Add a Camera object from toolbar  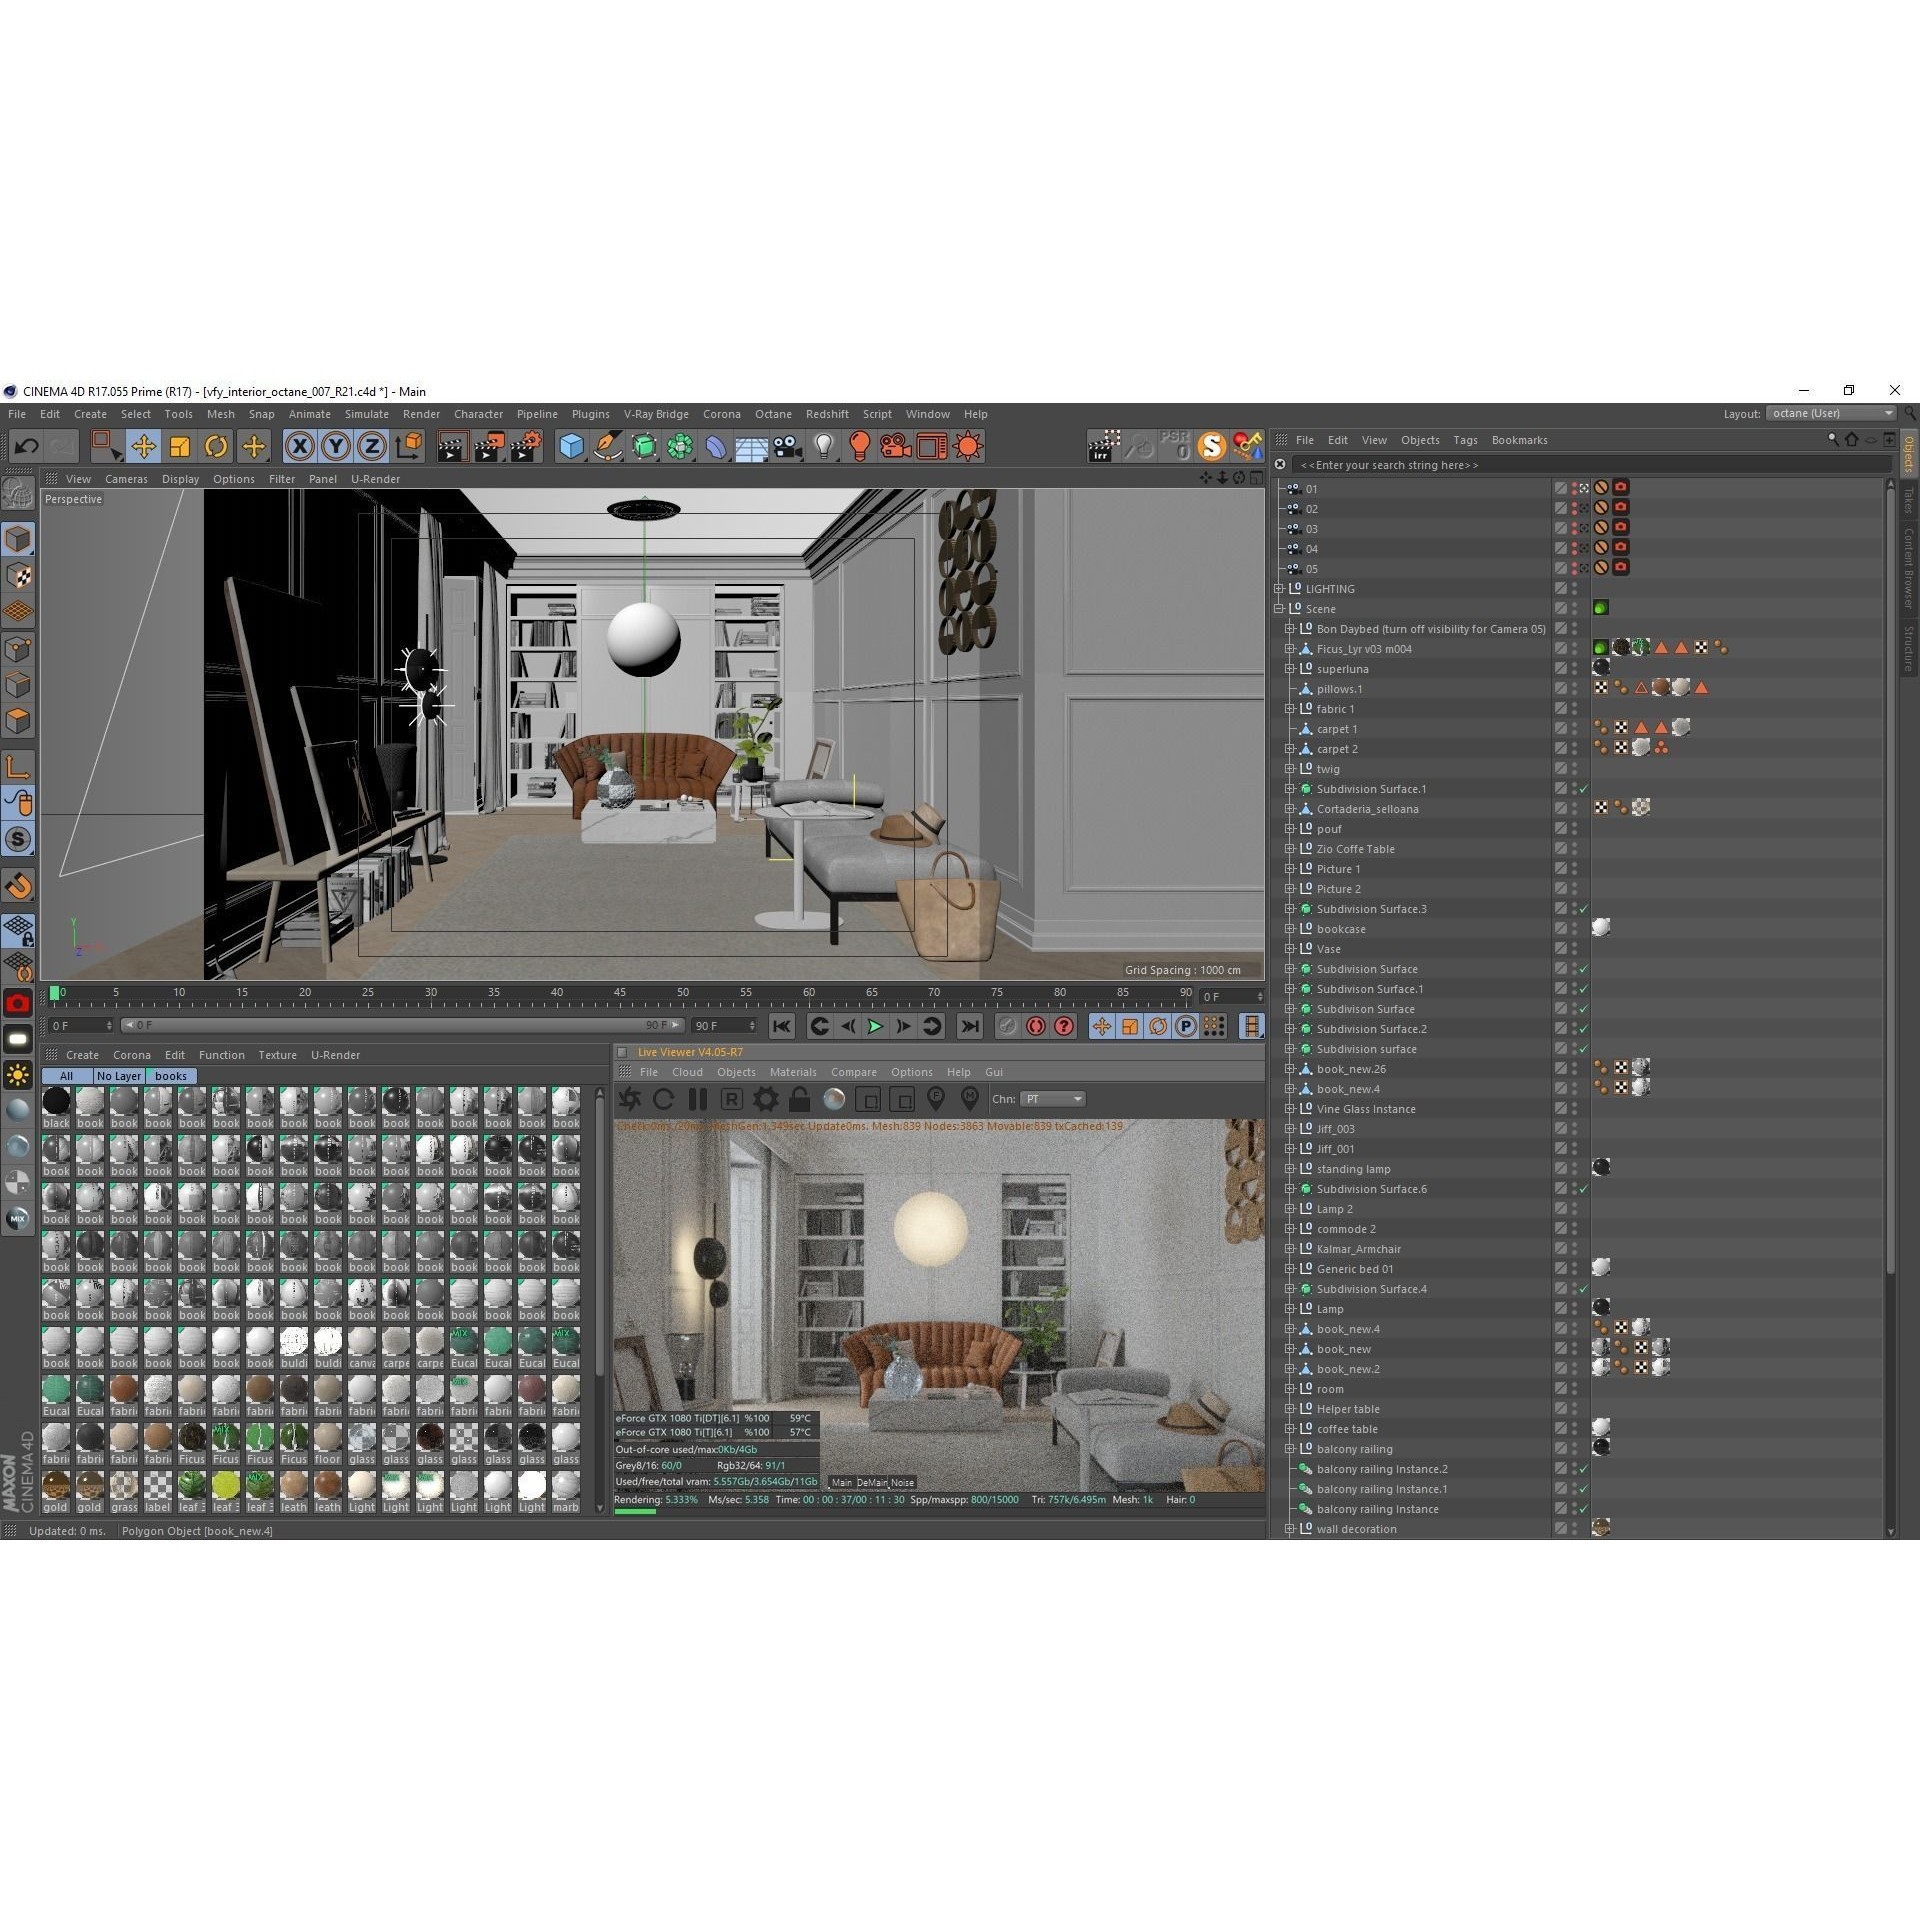788,446
